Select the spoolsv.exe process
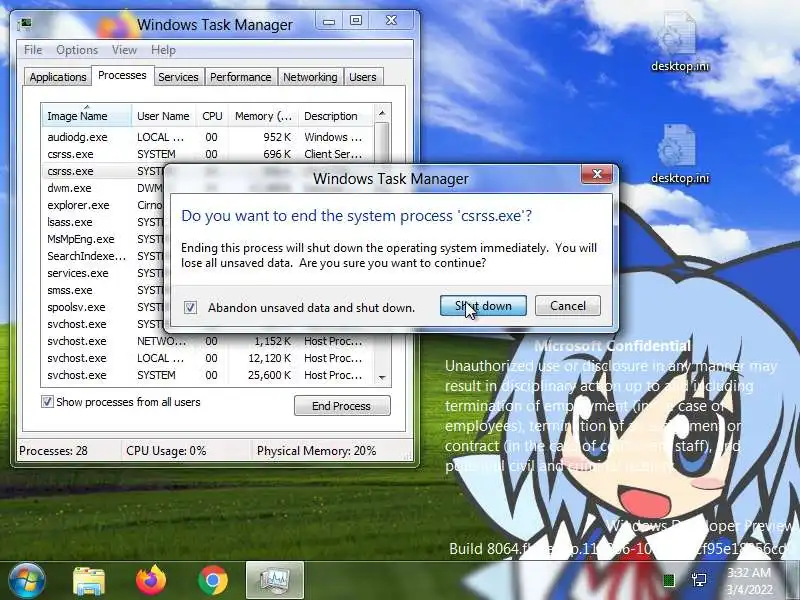800x600 pixels. 103,307
